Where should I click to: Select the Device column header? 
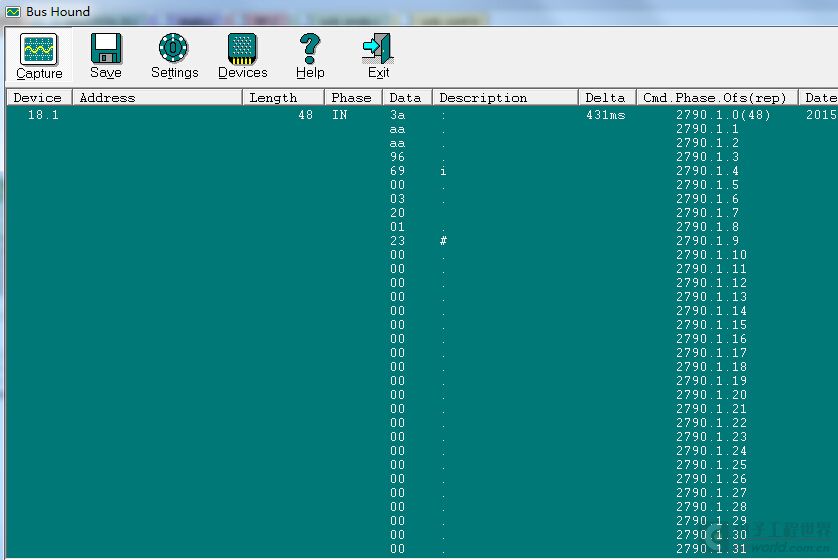[x=39, y=97]
